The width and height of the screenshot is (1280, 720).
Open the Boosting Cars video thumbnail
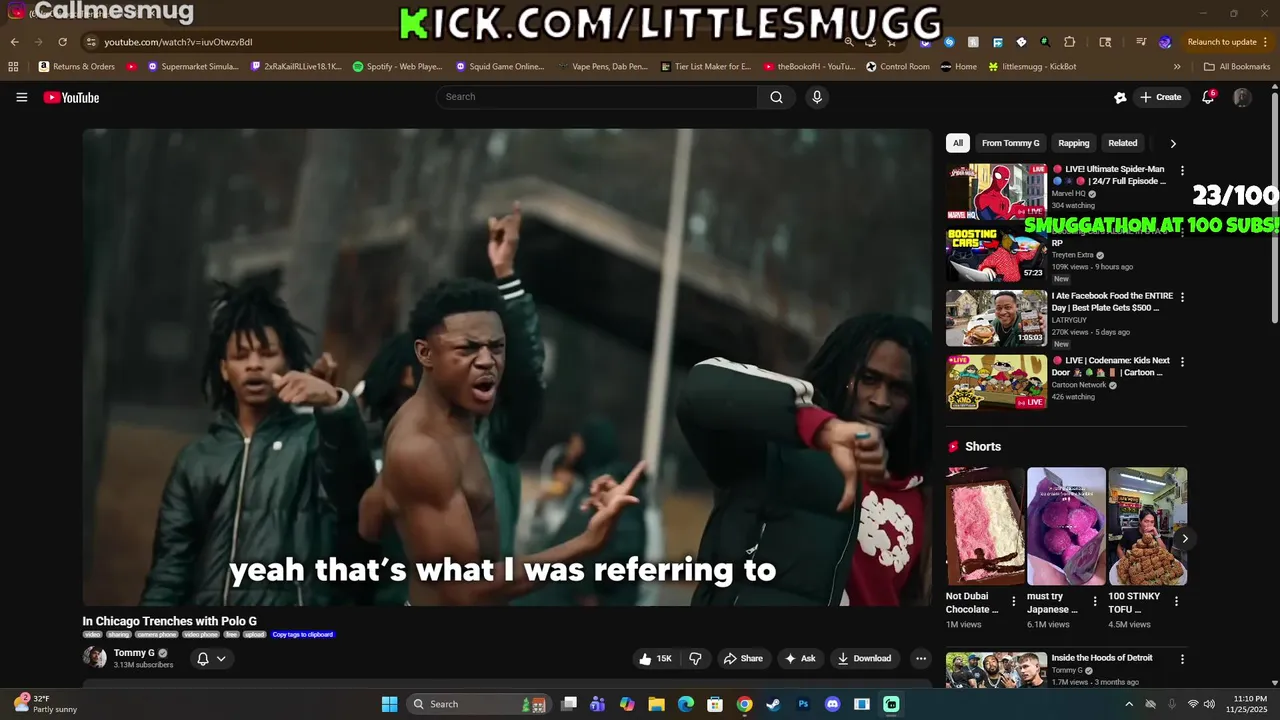point(996,255)
